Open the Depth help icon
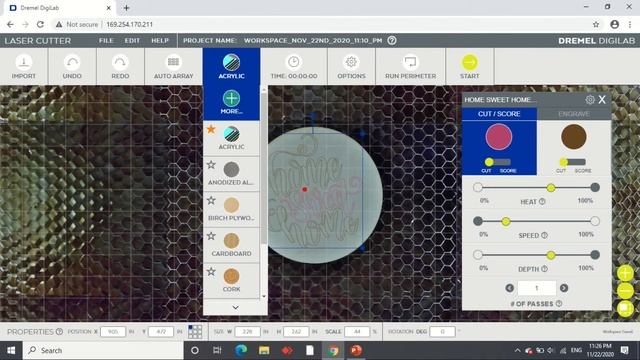This screenshot has width=640, height=360. (x=544, y=269)
